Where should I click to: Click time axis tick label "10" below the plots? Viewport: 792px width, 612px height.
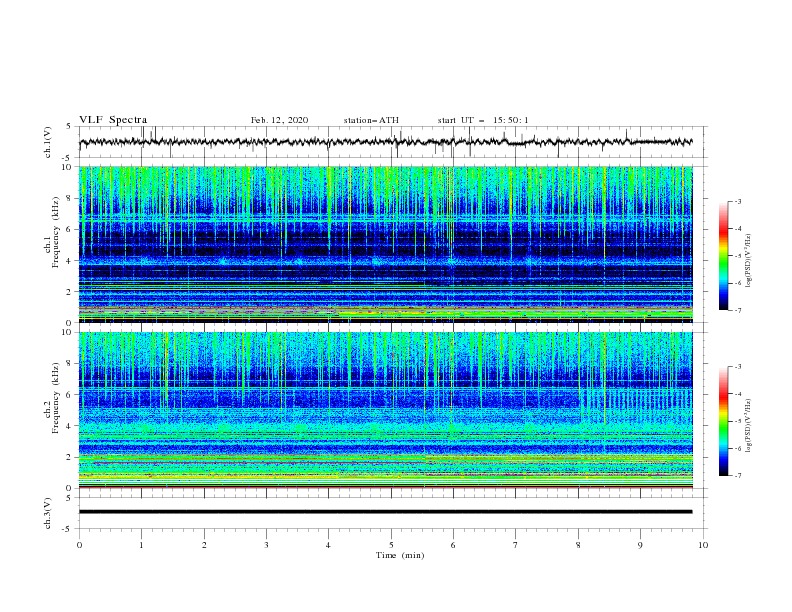[703, 545]
